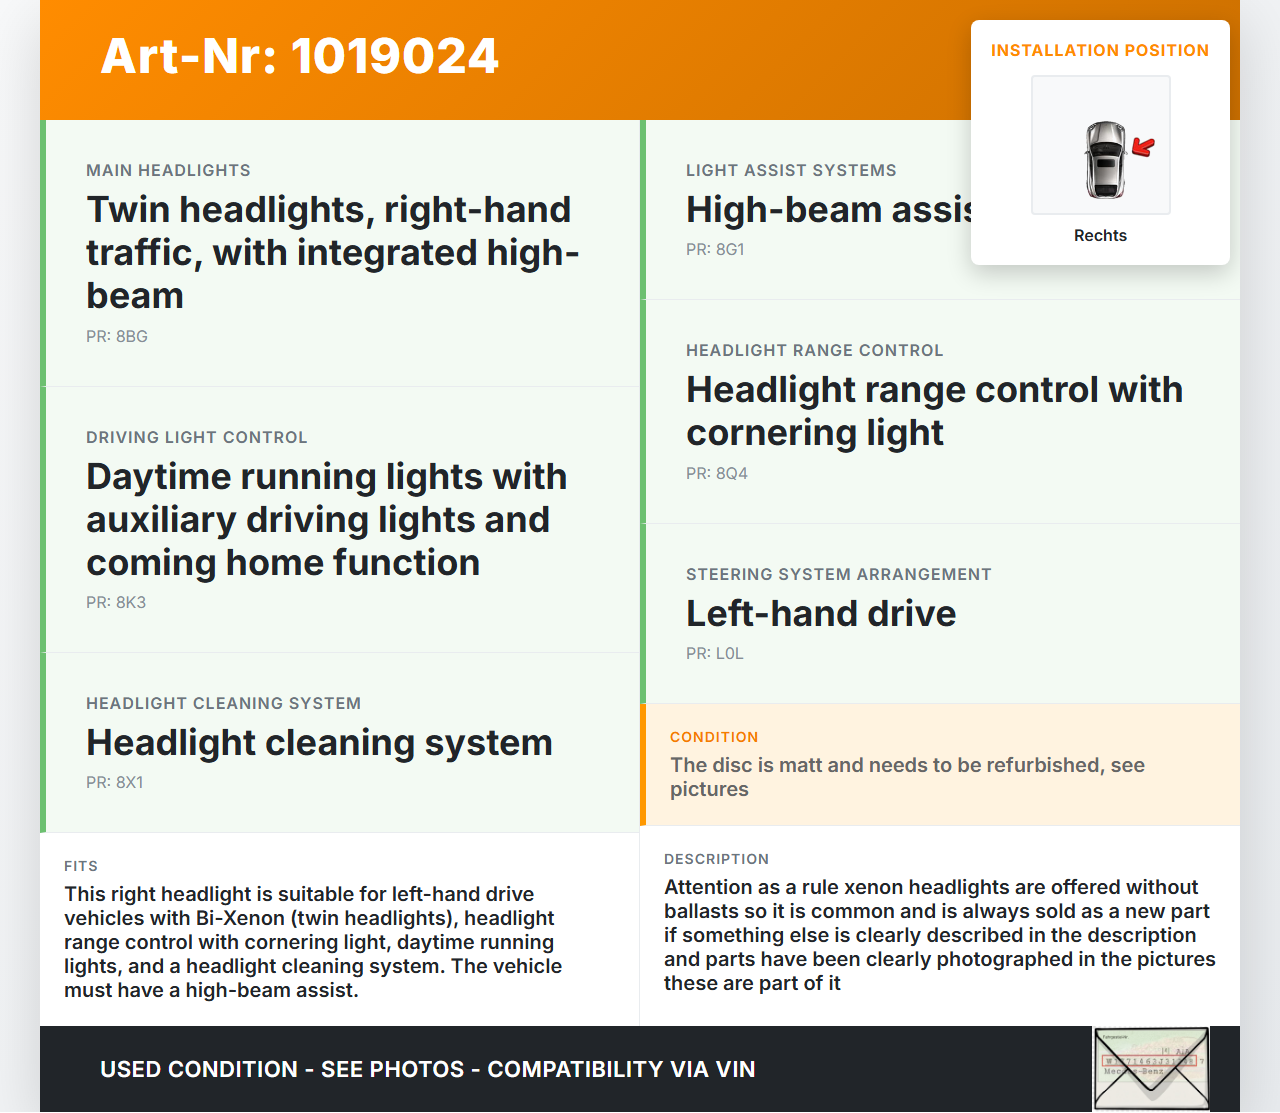
Task: Click PR code 8G1
Action: click(715, 250)
